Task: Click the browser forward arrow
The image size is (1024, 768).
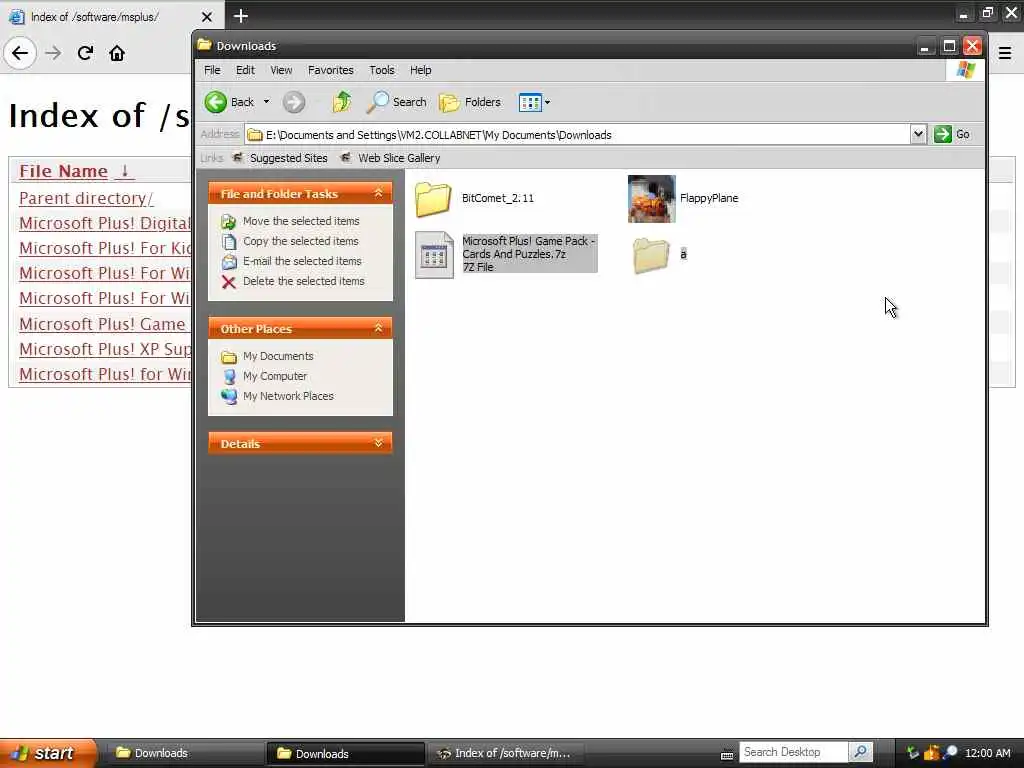Action: [x=53, y=53]
